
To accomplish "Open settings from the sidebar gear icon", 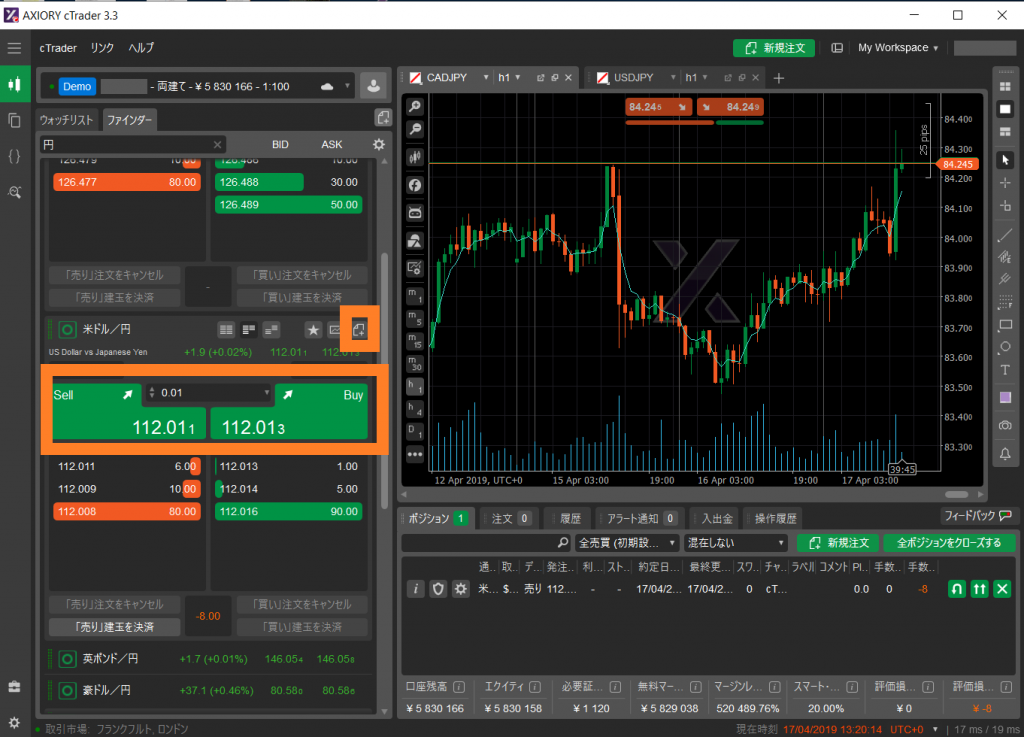I will (14, 722).
